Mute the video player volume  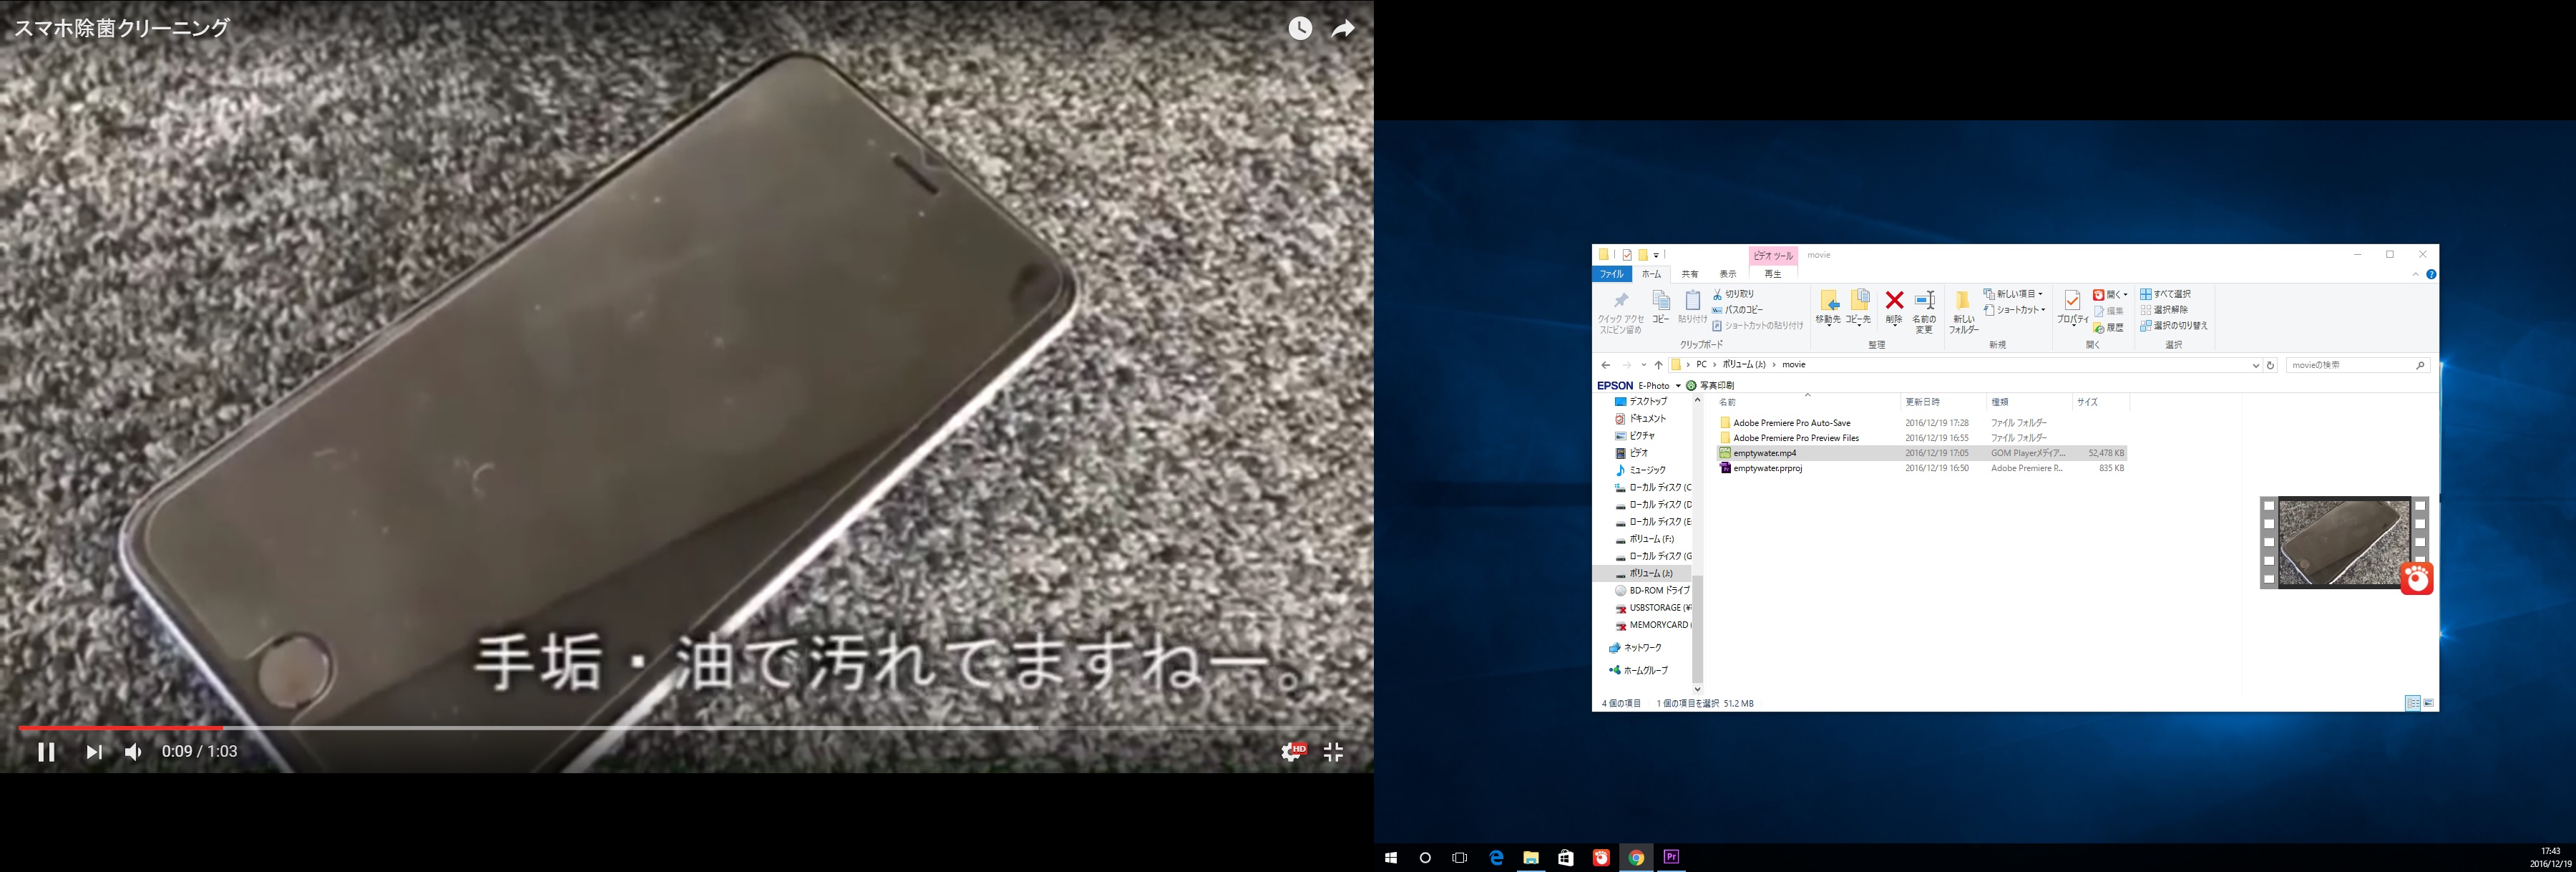click(133, 752)
